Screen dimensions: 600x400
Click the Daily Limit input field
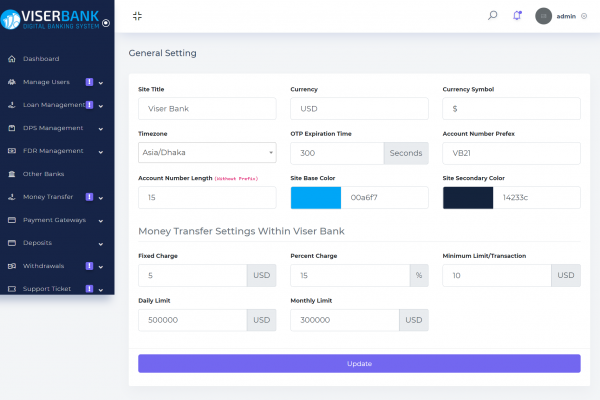(x=192, y=320)
